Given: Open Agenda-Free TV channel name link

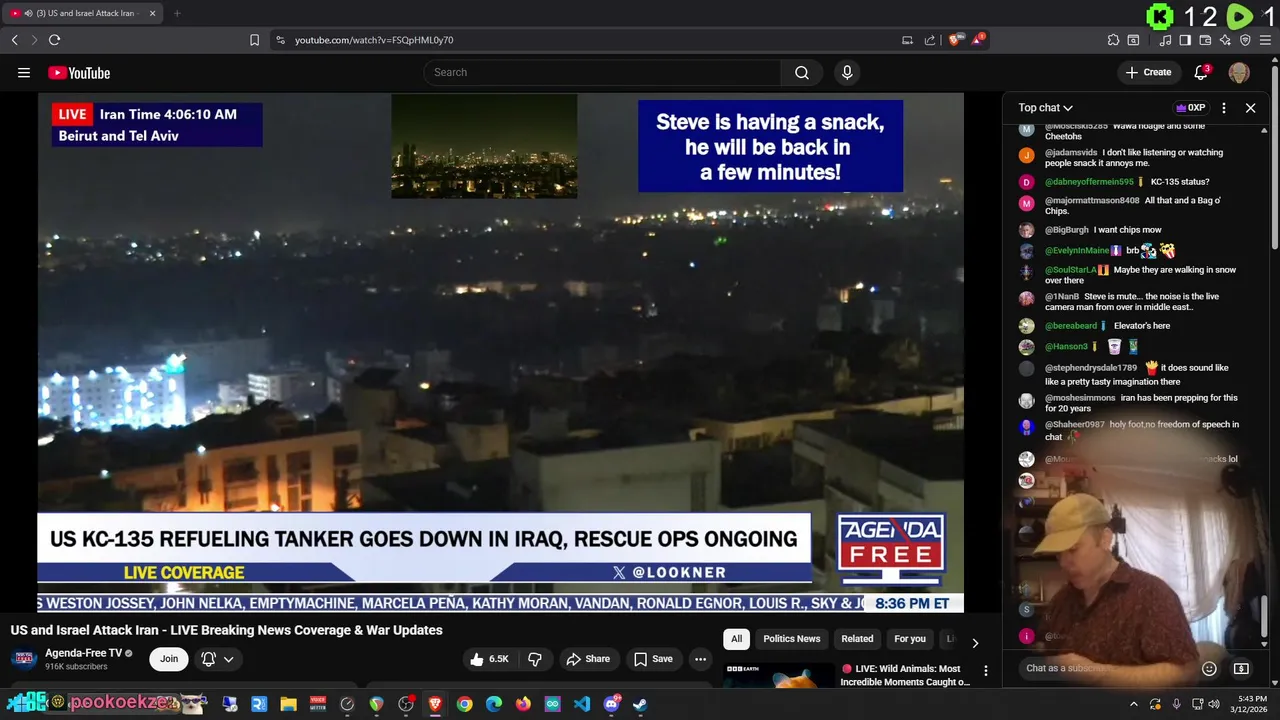Looking at the screenshot, I should pos(83,653).
